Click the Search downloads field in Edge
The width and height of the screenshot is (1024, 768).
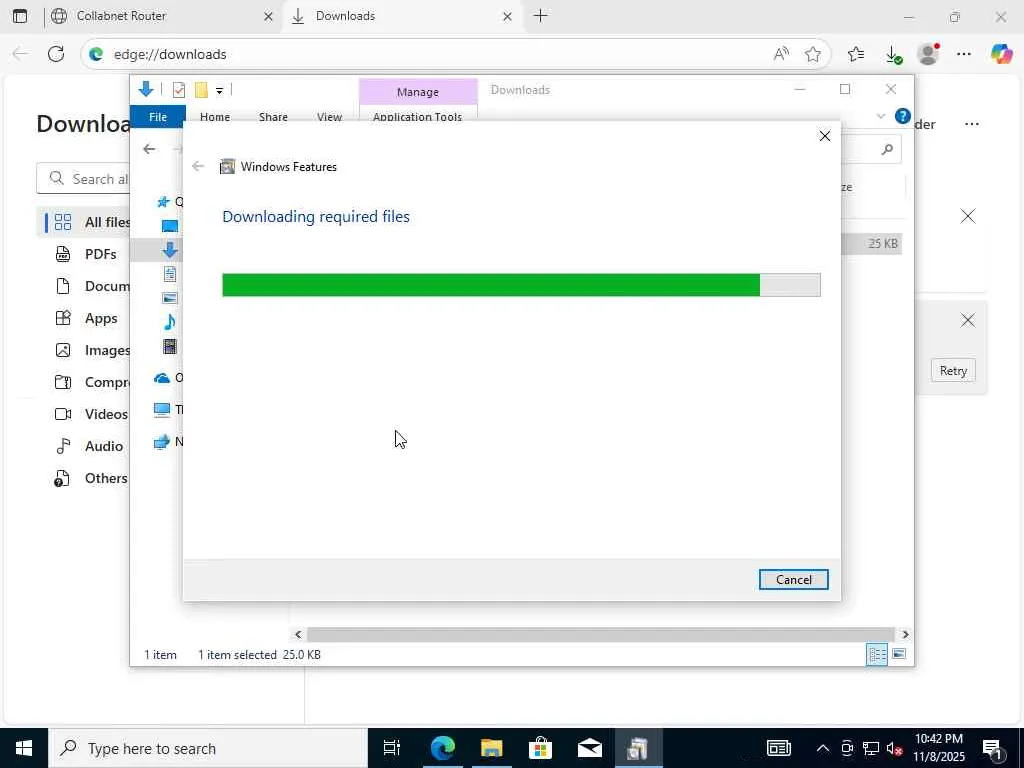click(x=83, y=179)
